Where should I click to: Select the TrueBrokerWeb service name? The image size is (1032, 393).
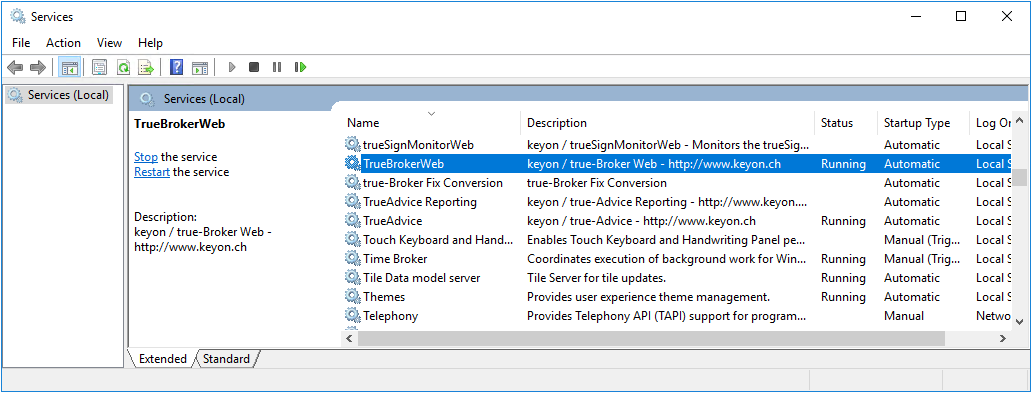403,163
